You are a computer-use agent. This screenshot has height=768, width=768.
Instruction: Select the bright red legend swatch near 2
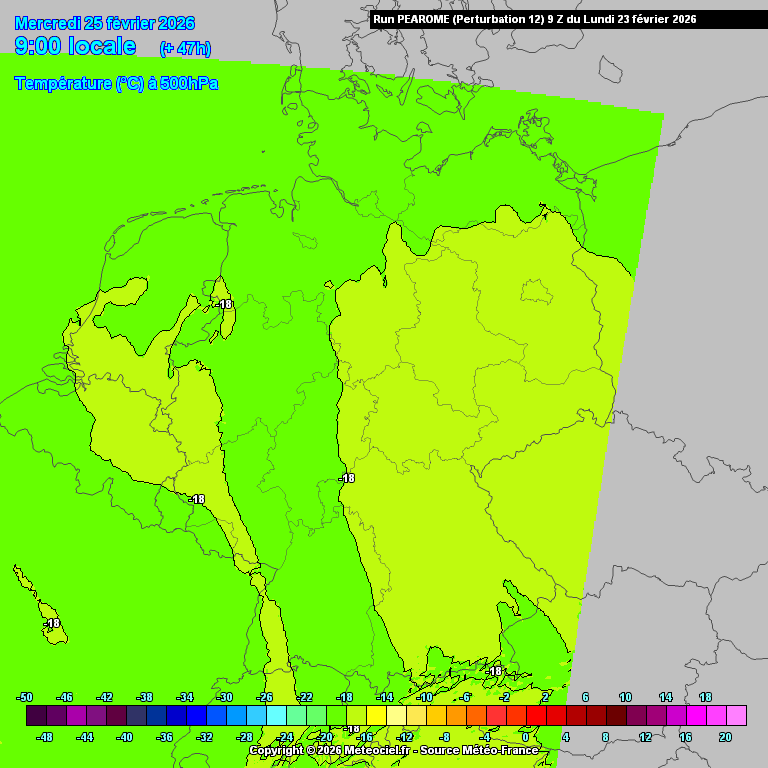pyautogui.click(x=556, y=716)
